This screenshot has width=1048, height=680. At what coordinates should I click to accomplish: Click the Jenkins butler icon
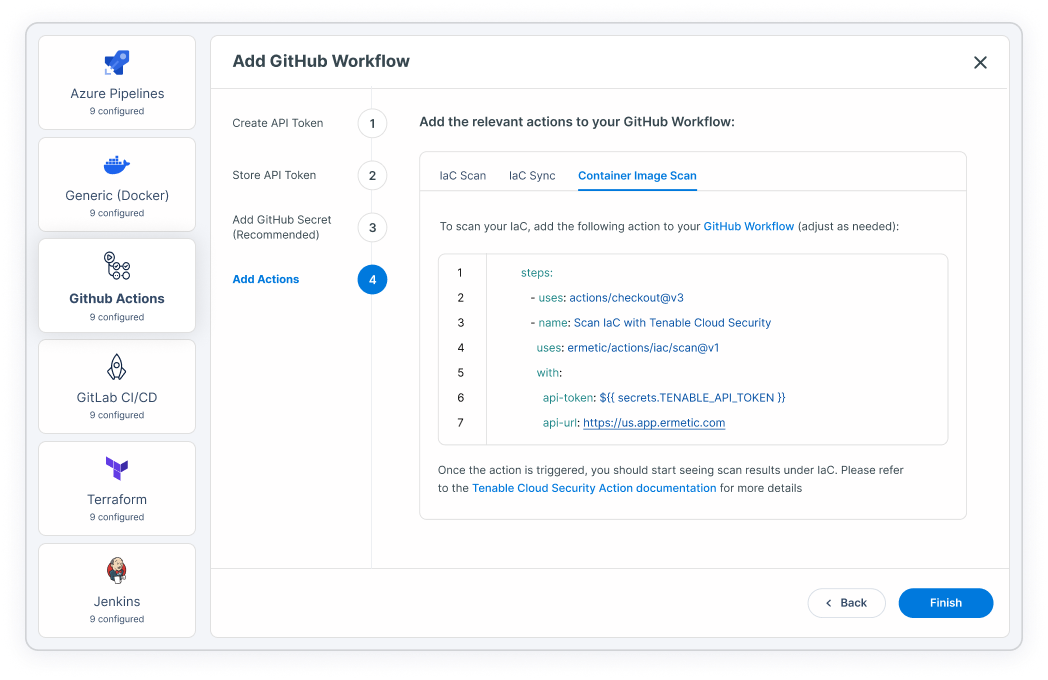117,570
